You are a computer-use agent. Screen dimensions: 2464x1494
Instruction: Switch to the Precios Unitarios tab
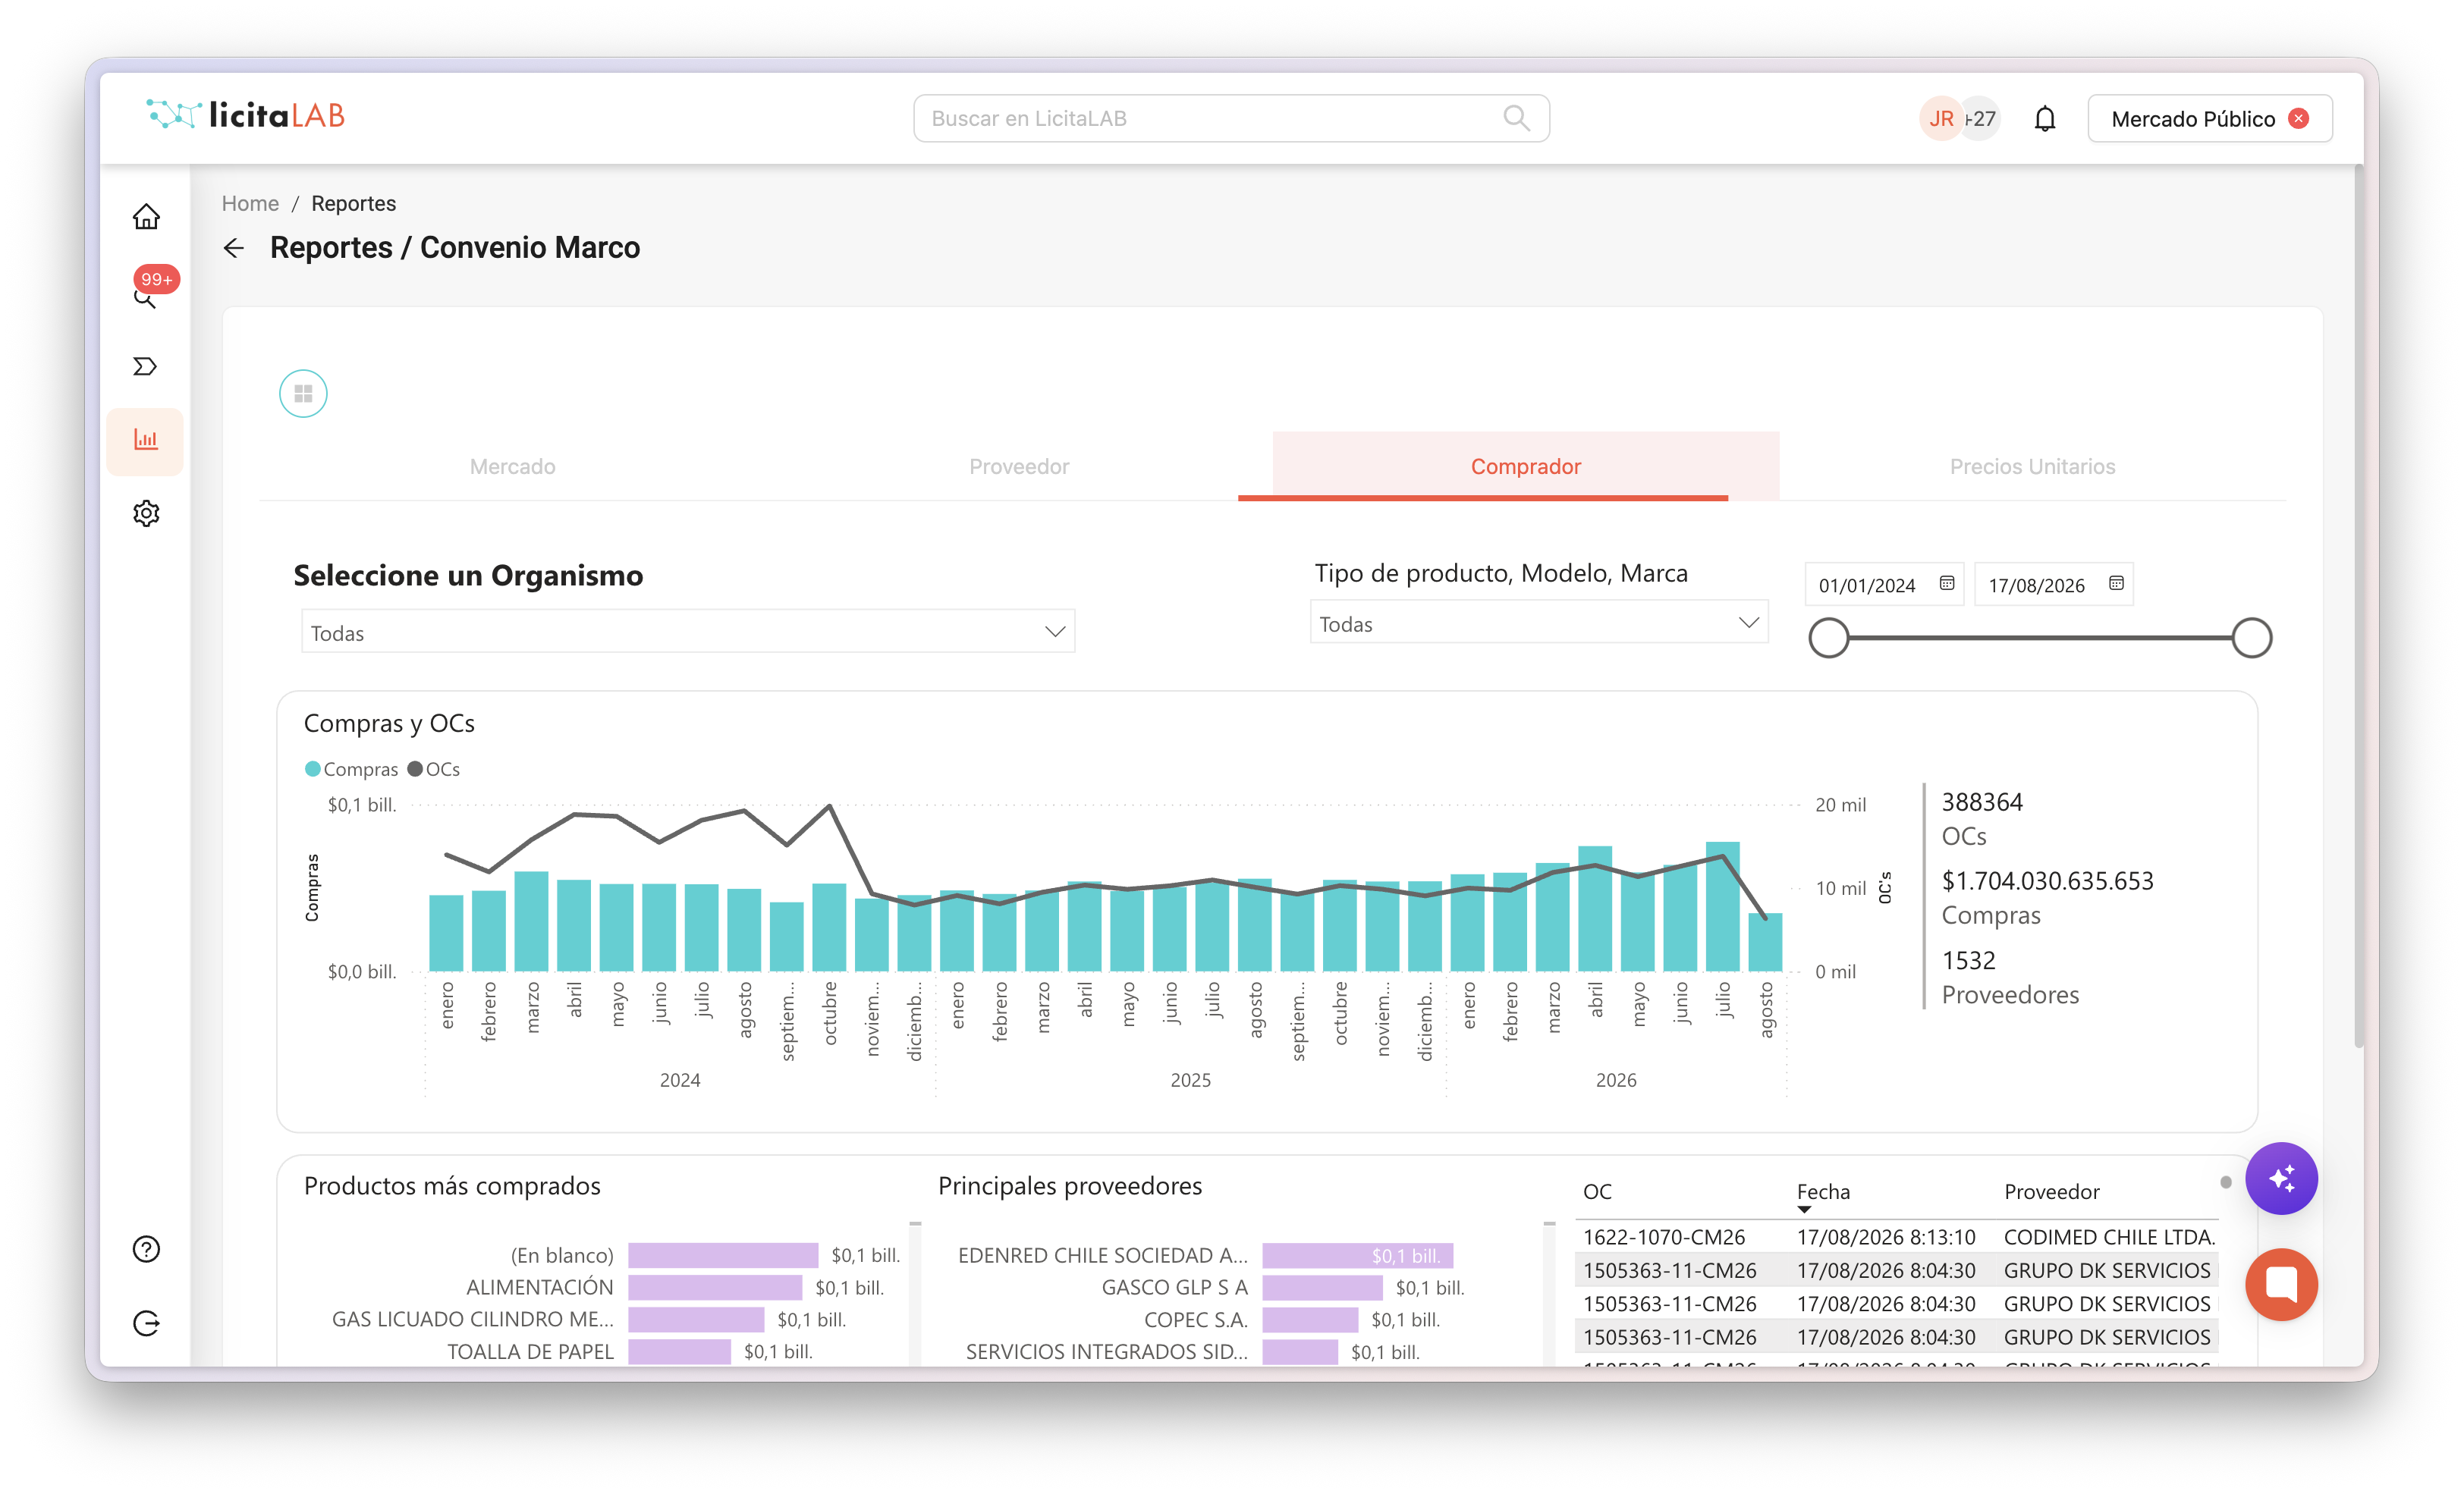click(2032, 466)
